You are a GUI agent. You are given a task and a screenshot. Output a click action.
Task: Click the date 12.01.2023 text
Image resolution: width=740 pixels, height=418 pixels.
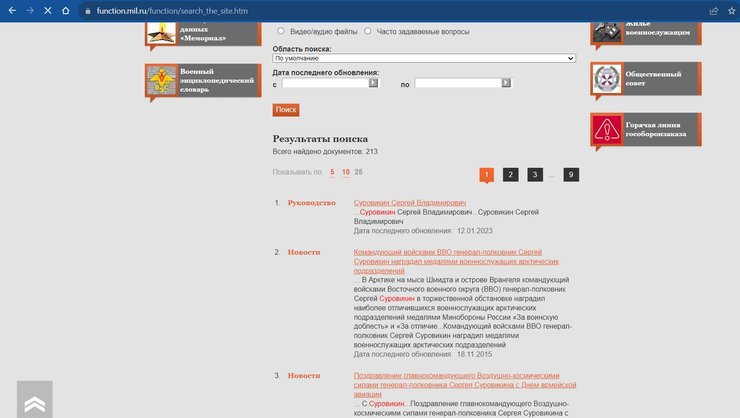click(474, 231)
